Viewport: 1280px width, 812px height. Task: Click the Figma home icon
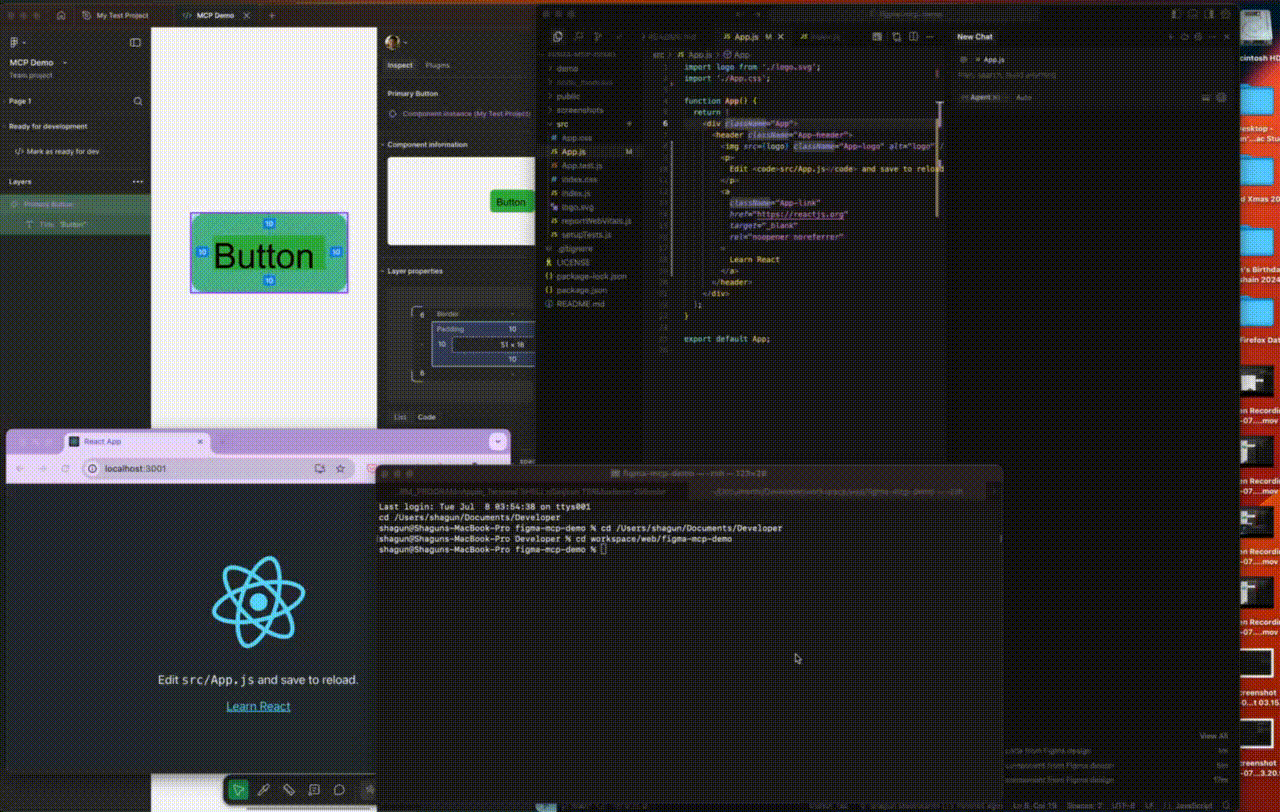coord(61,16)
